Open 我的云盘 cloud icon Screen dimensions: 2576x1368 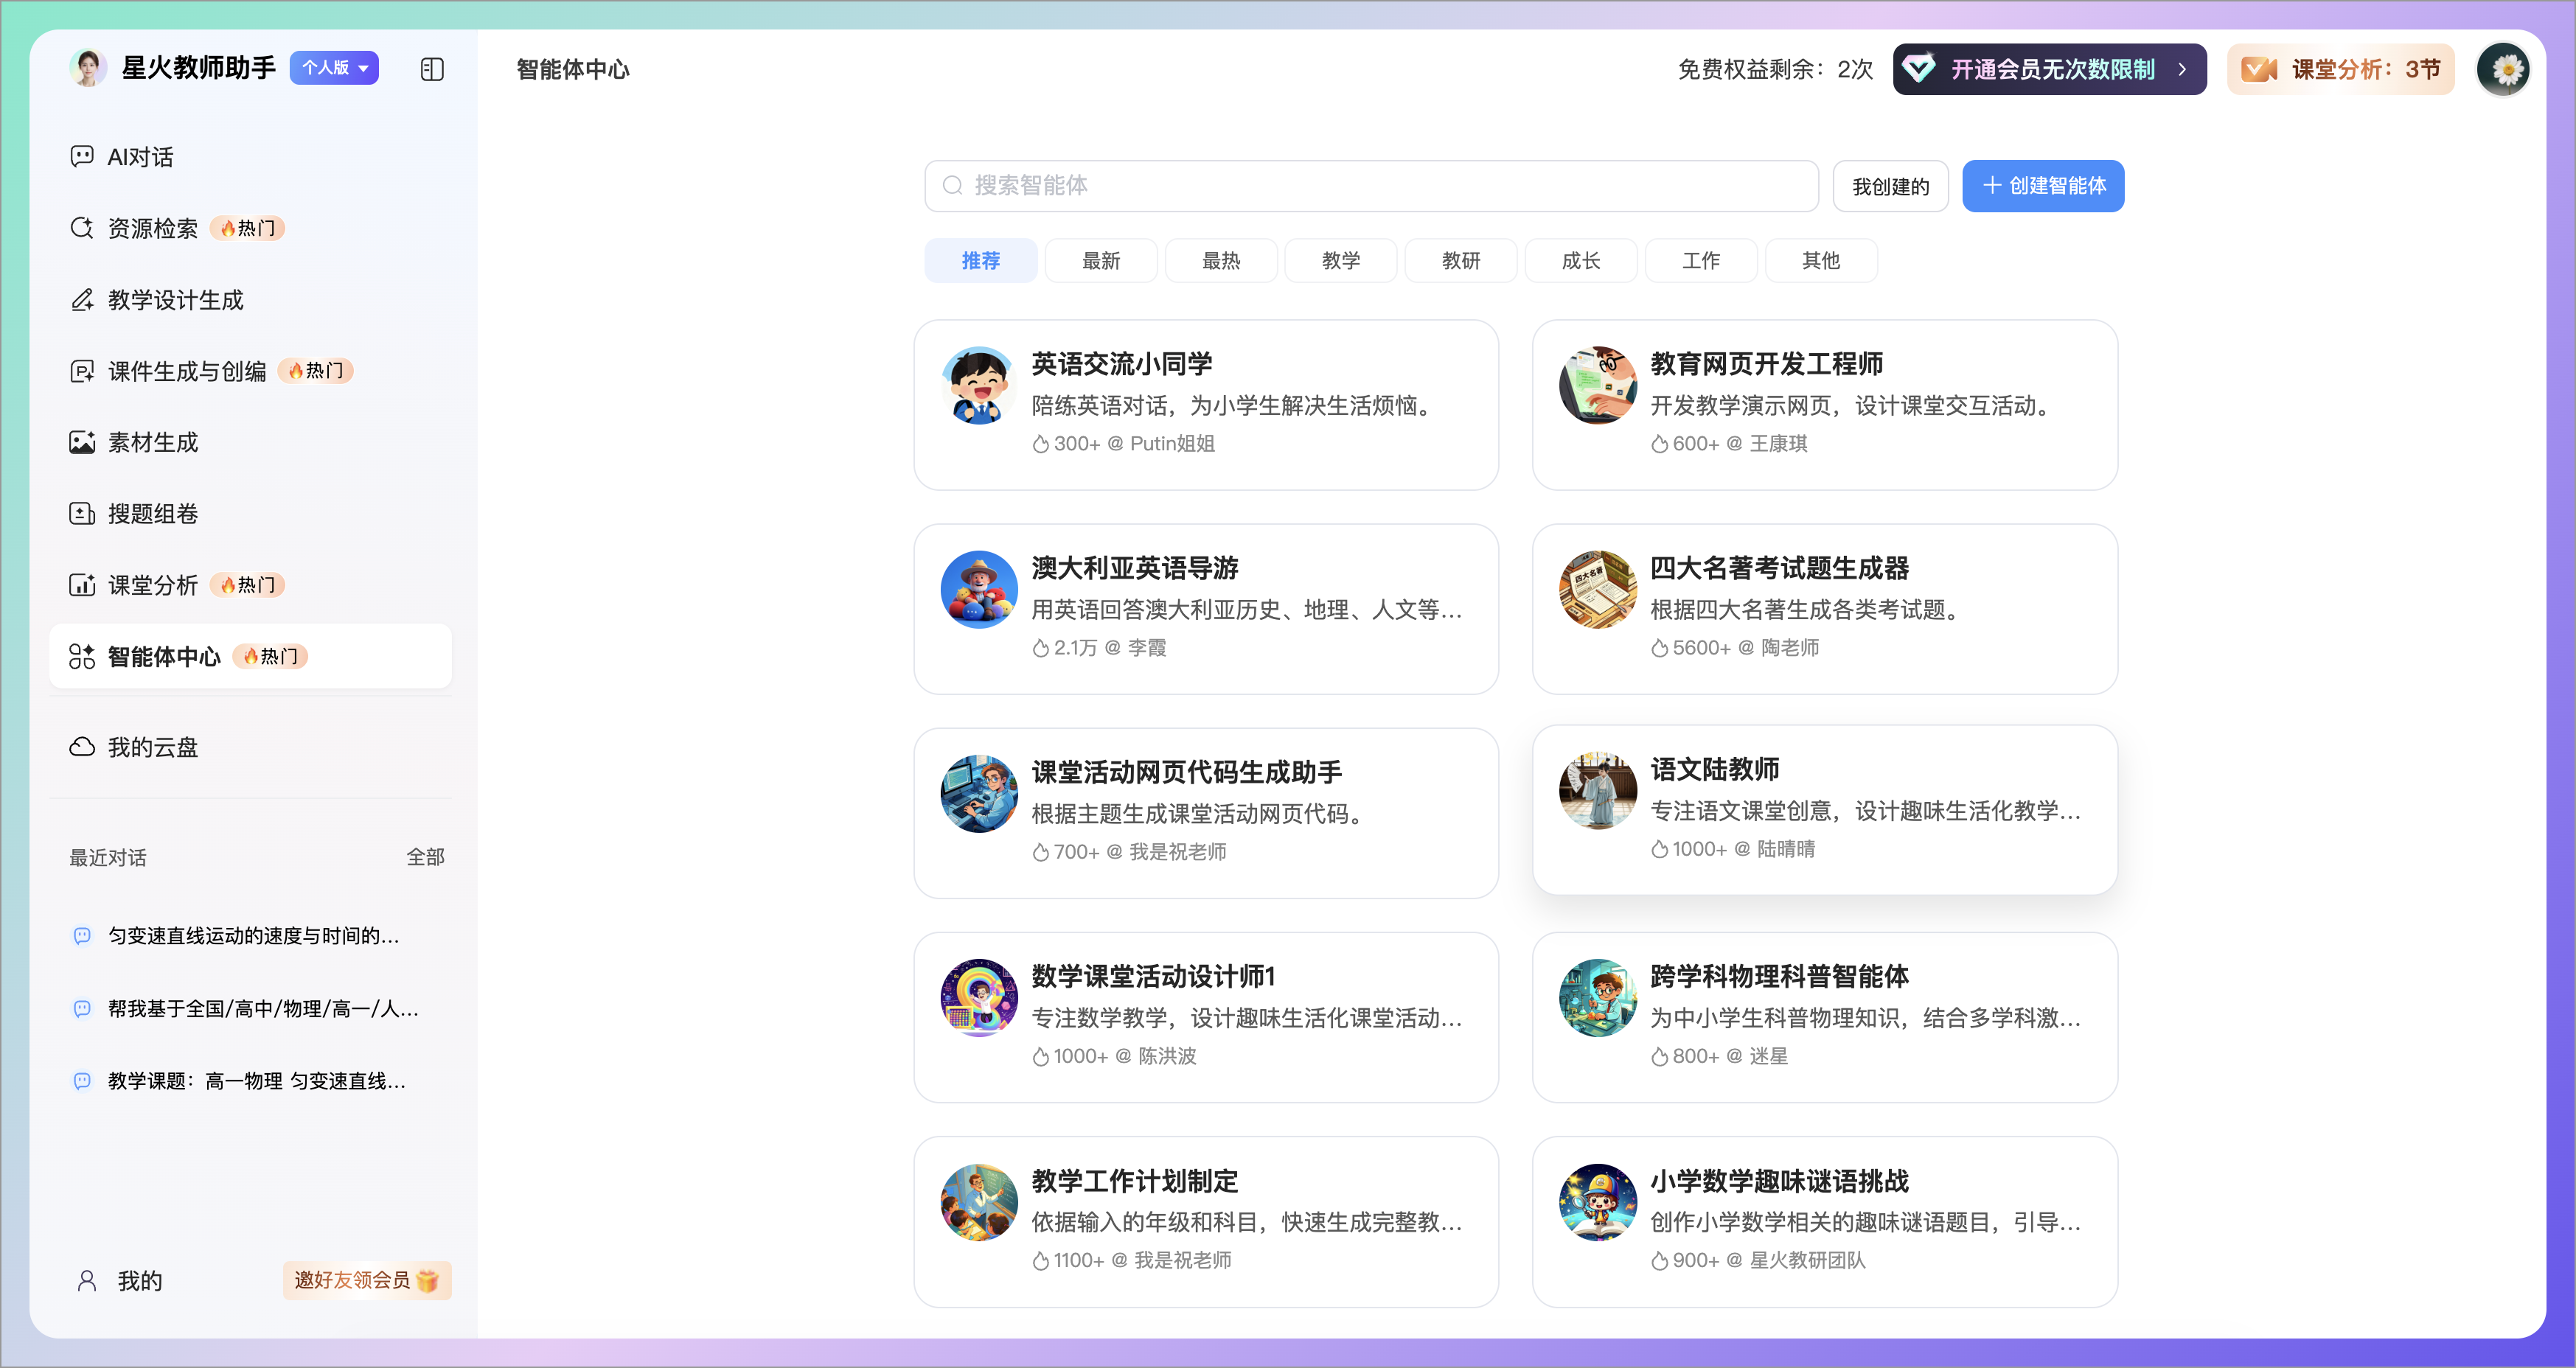click(x=82, y=747)
